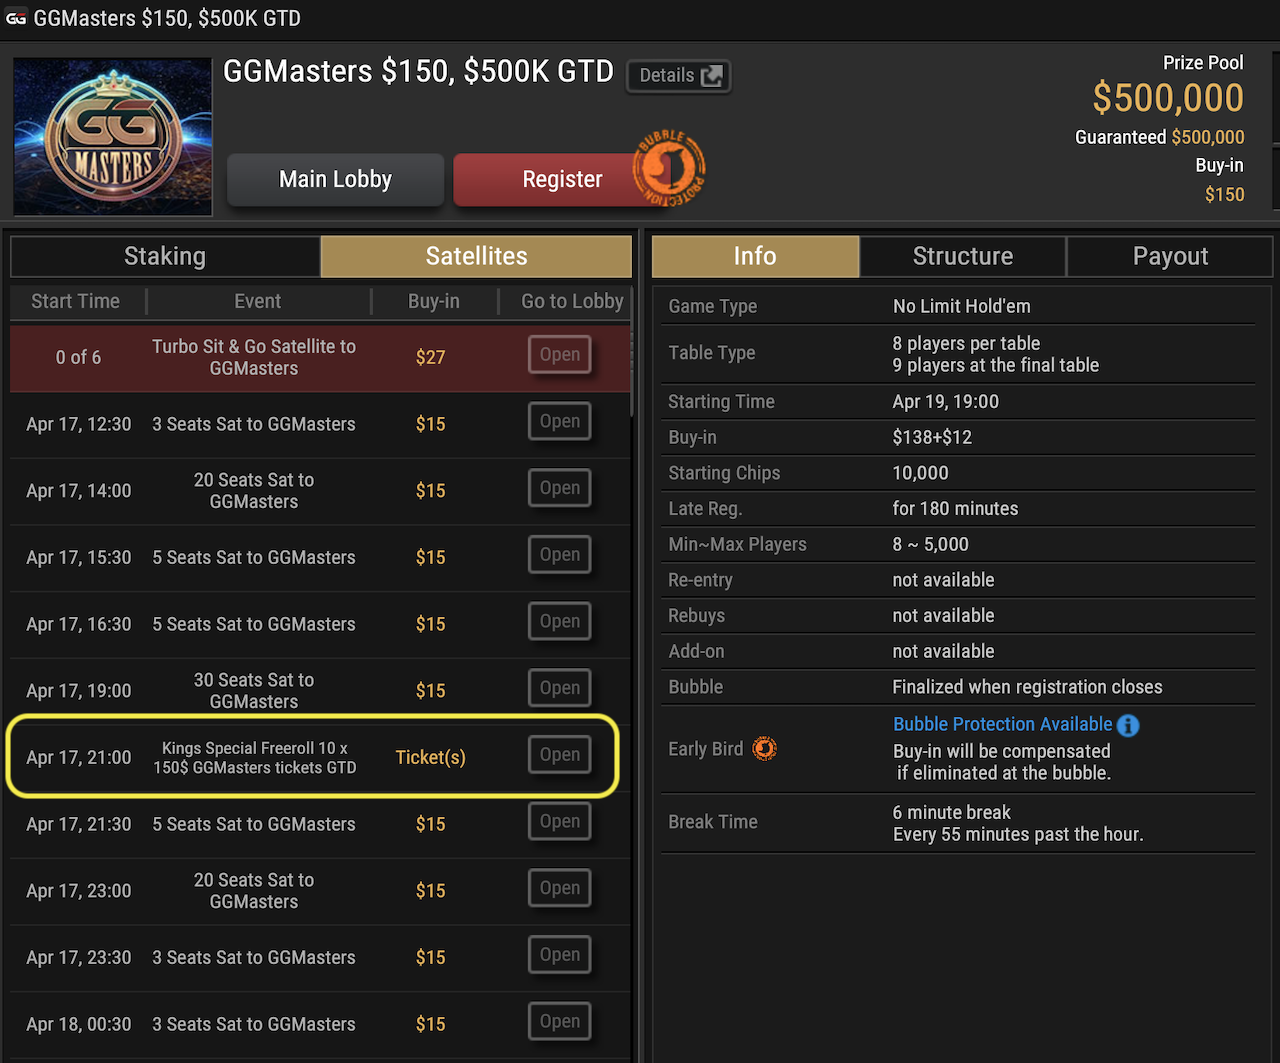This screenshot has width=1280, height=1063.
Task: Sort satellites by Start Time column
Action: pos(76,301)
